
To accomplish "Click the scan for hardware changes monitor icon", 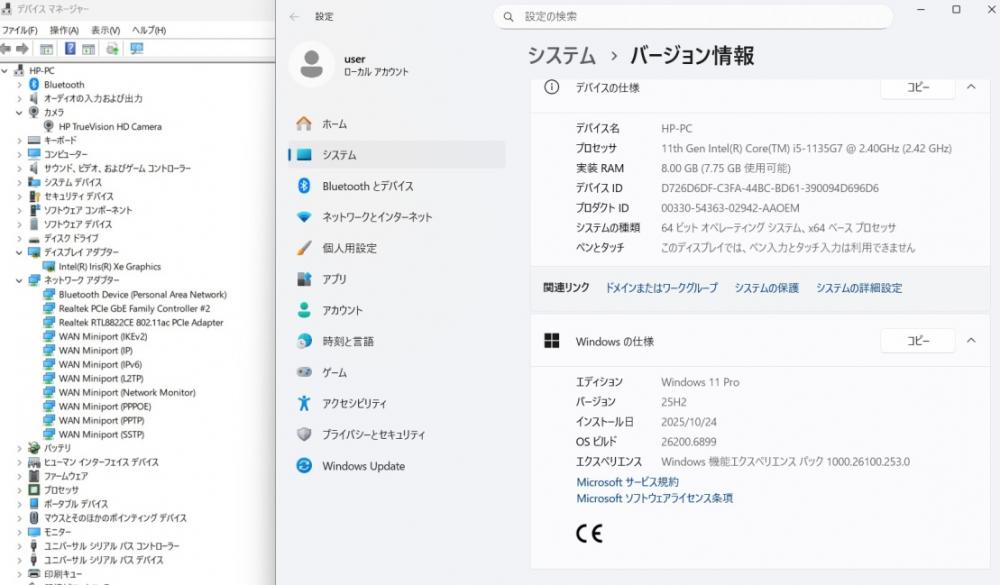I will pos(137,49).
